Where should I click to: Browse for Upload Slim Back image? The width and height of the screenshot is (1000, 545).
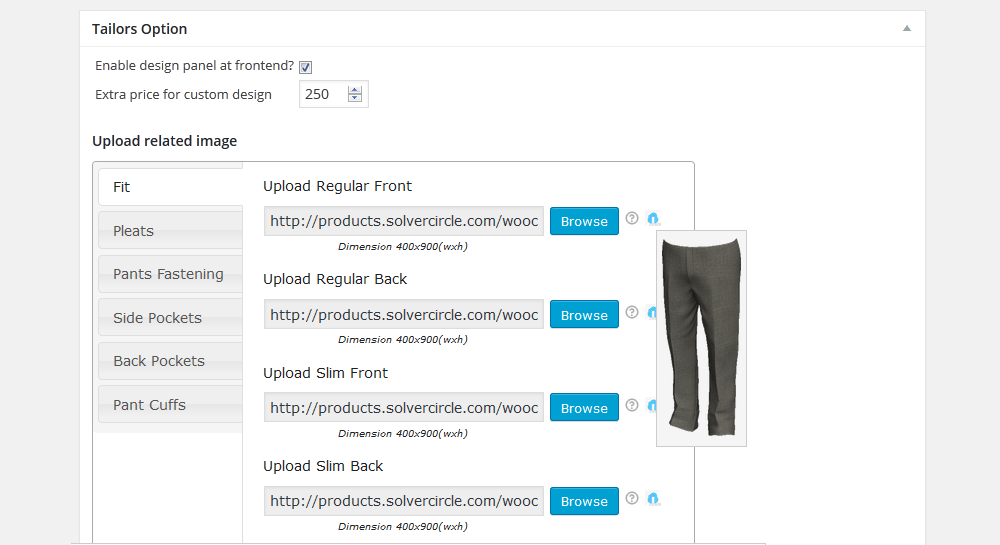pyautogui.click(x=584, y=501)
